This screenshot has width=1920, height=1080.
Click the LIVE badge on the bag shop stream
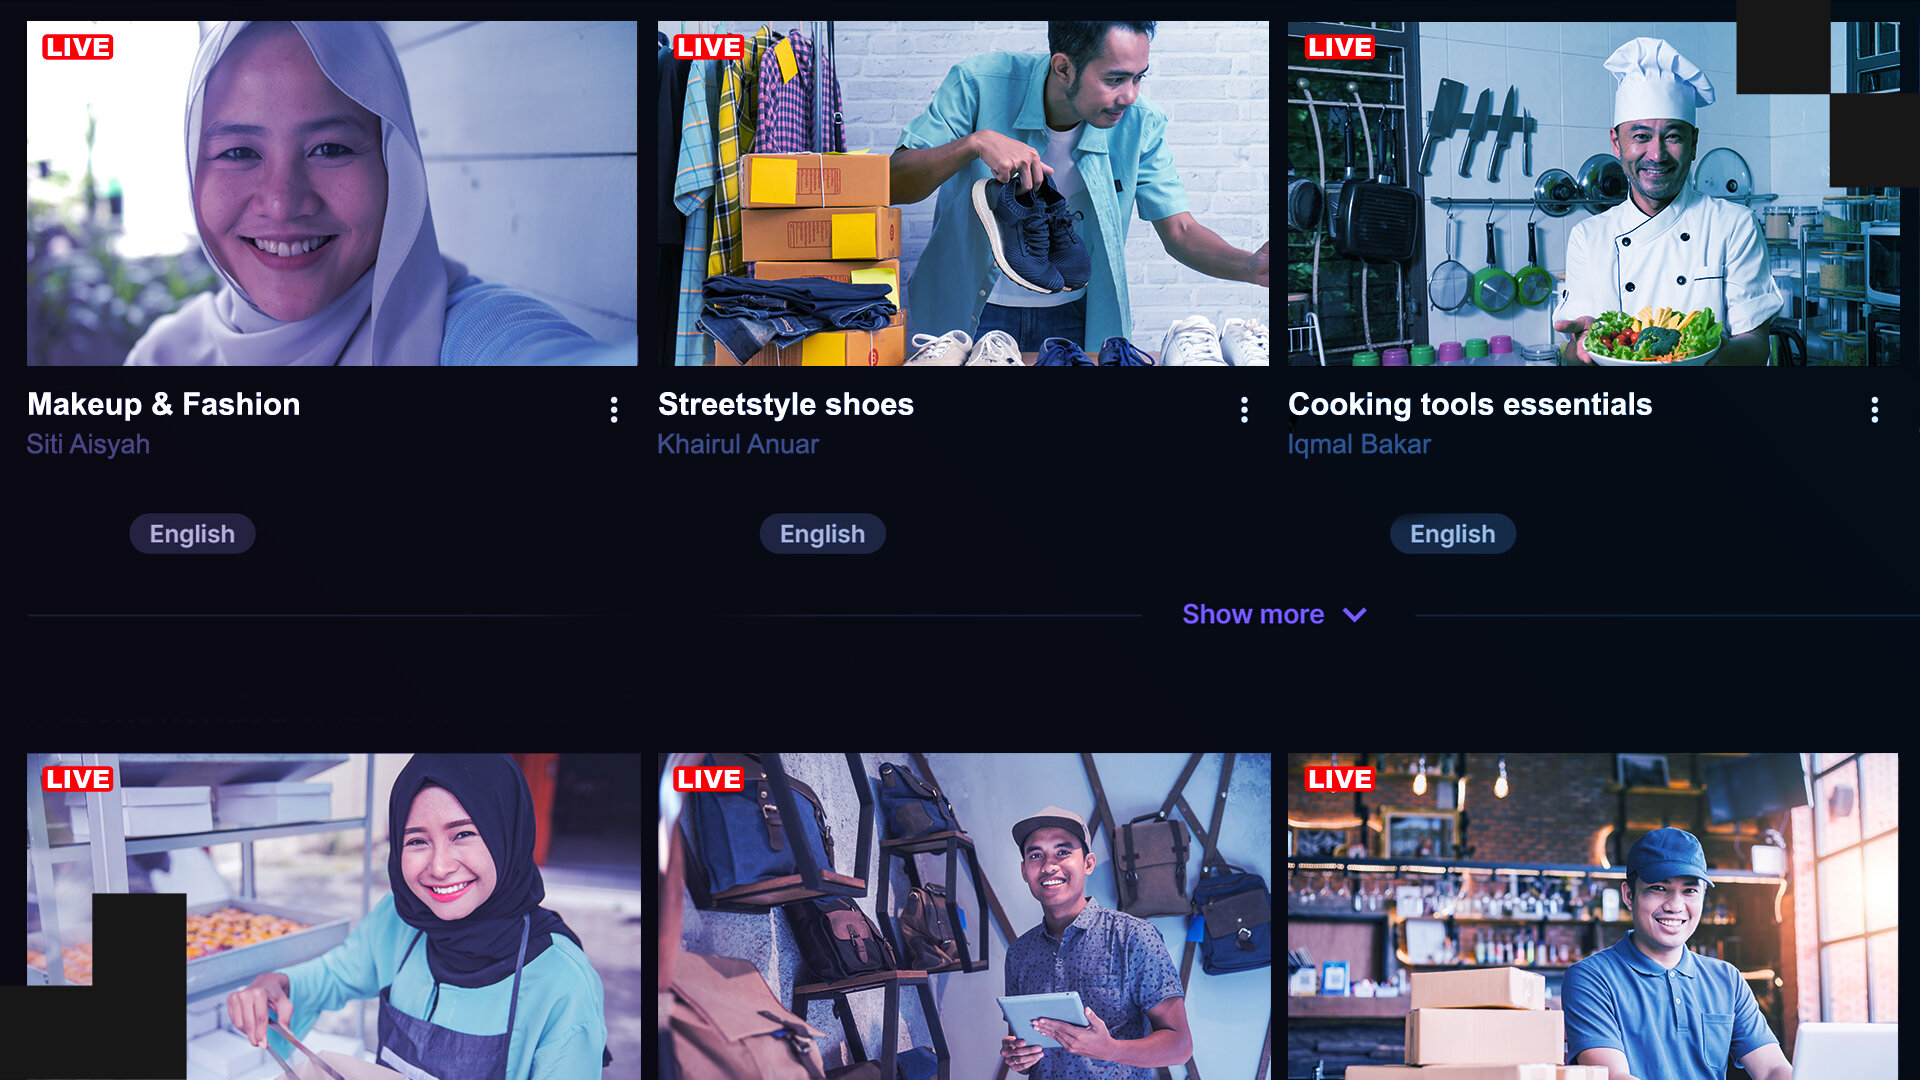[710, 779]
